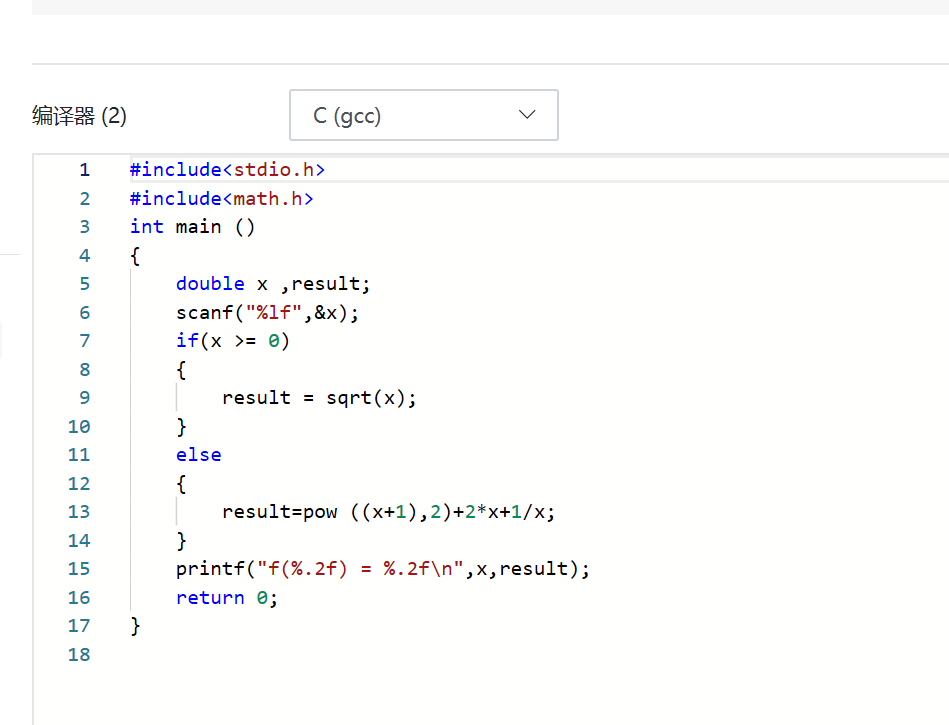Click the result=pow ((x+1),2)+2*x+1/x; line
The image size is (949, 725).
pos(388,512)
